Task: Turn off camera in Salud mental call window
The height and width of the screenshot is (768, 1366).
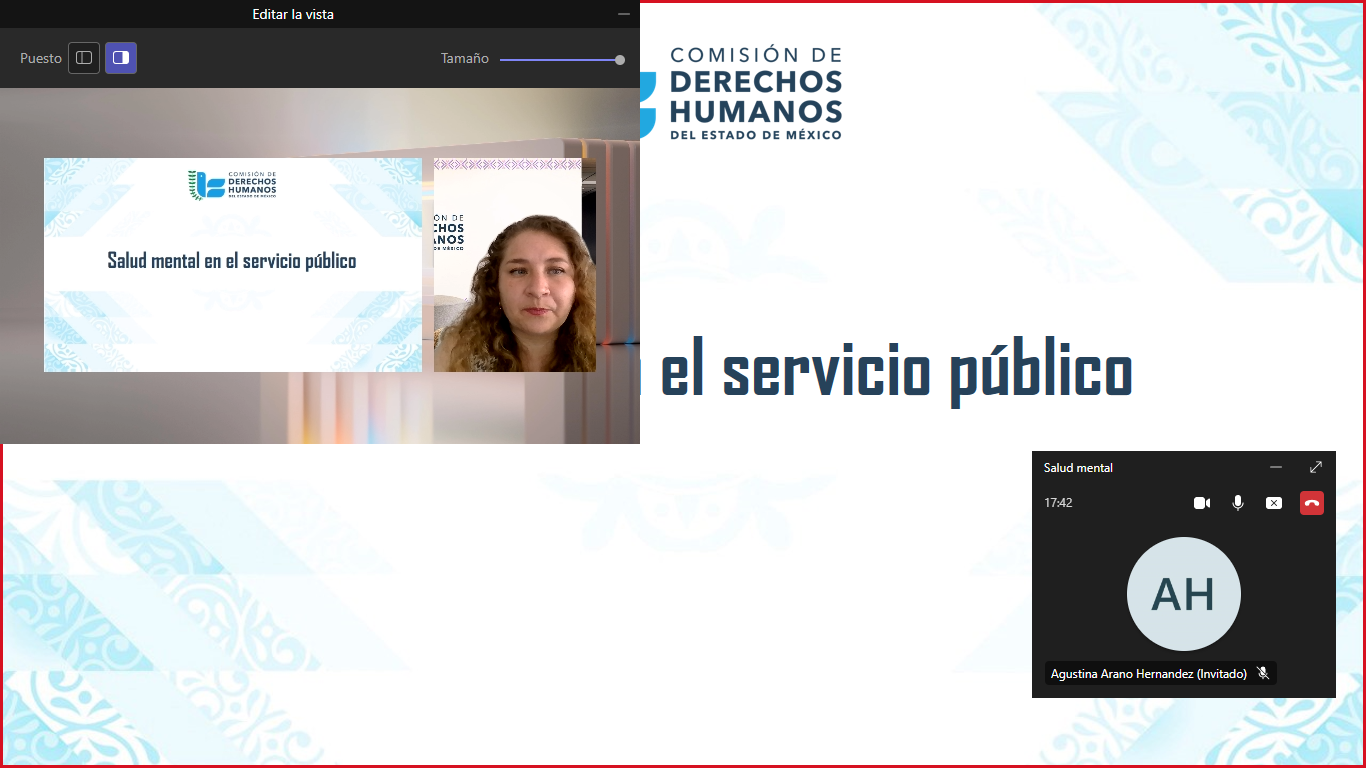Action: [1202, 503]
